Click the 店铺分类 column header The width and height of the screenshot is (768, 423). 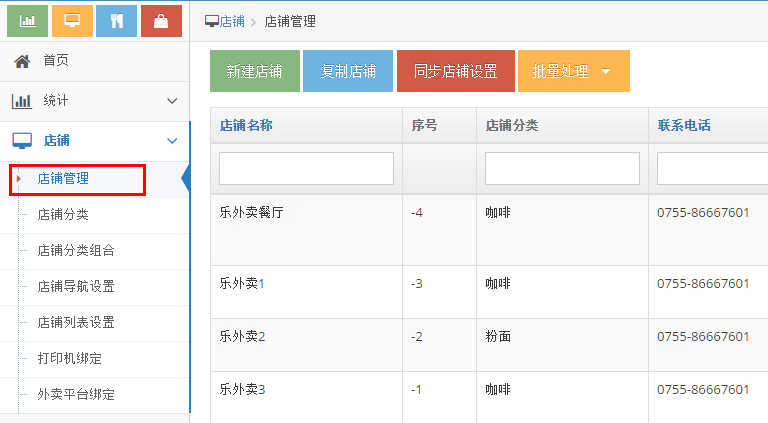click(x=512, y=125)
